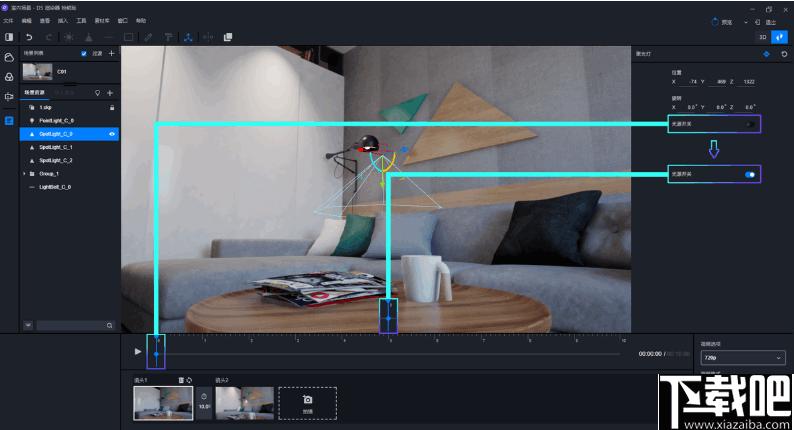
Task: Open the filter dropdown beside the search box
Action: [28, 325]
